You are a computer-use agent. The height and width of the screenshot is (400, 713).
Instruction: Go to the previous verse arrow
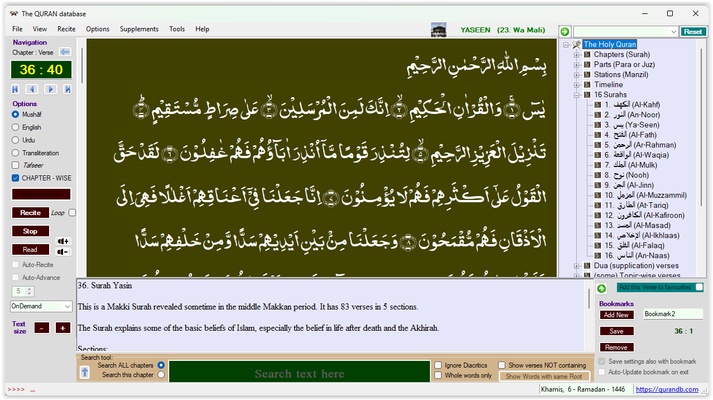click(x=32, y=89)
